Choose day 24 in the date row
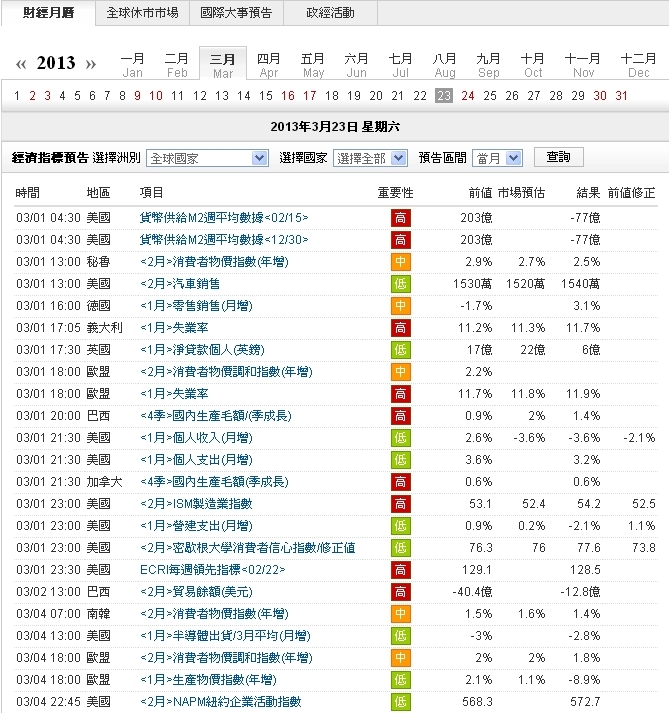Screen dimensions: 669x713 pyautogui.click(x=468, y=96)
